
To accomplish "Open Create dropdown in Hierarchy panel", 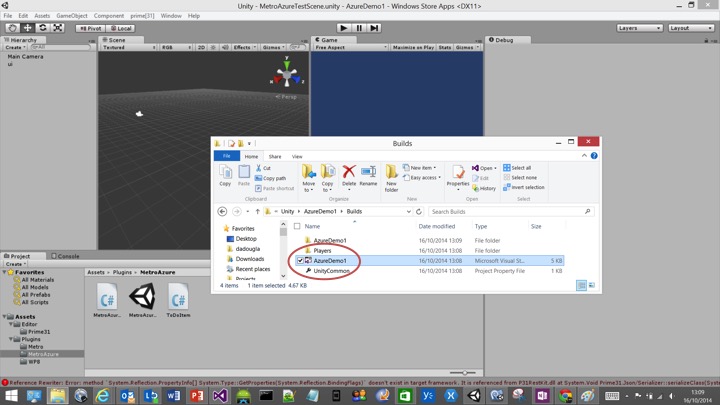I will coord(15,47).
